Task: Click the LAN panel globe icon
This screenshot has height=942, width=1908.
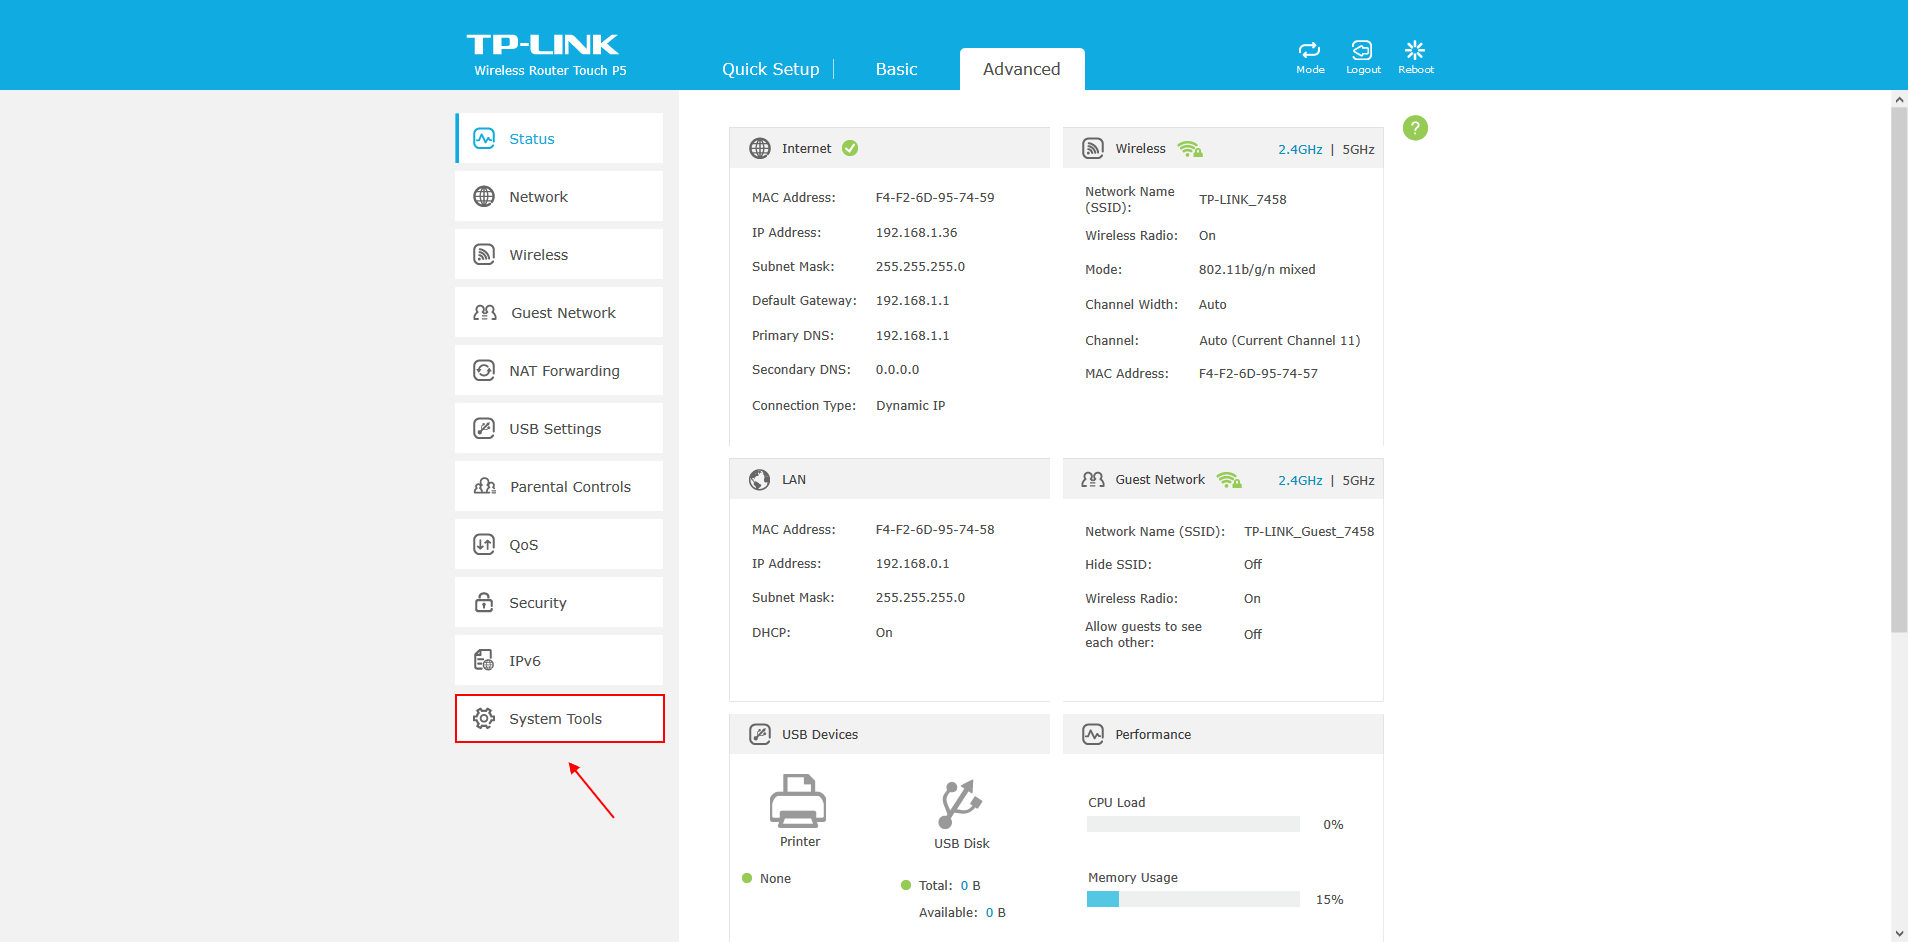Action: tap(760, 479)
